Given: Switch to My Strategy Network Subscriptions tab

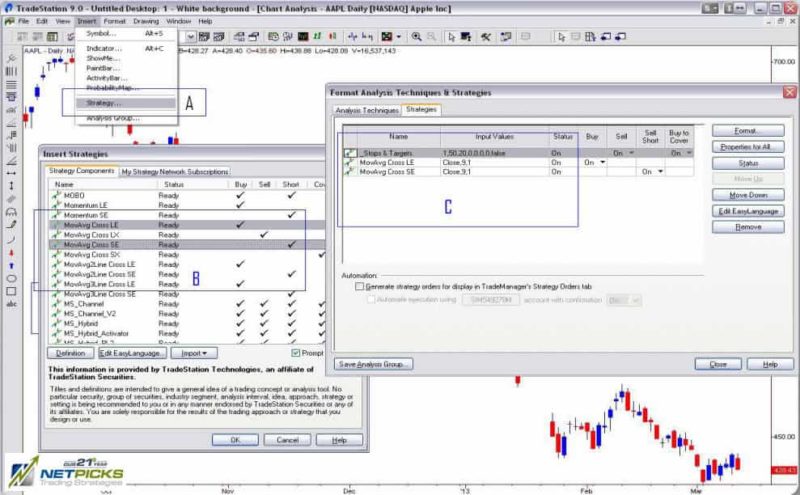Looking at the screenshot, I should (x=174, y=172).
